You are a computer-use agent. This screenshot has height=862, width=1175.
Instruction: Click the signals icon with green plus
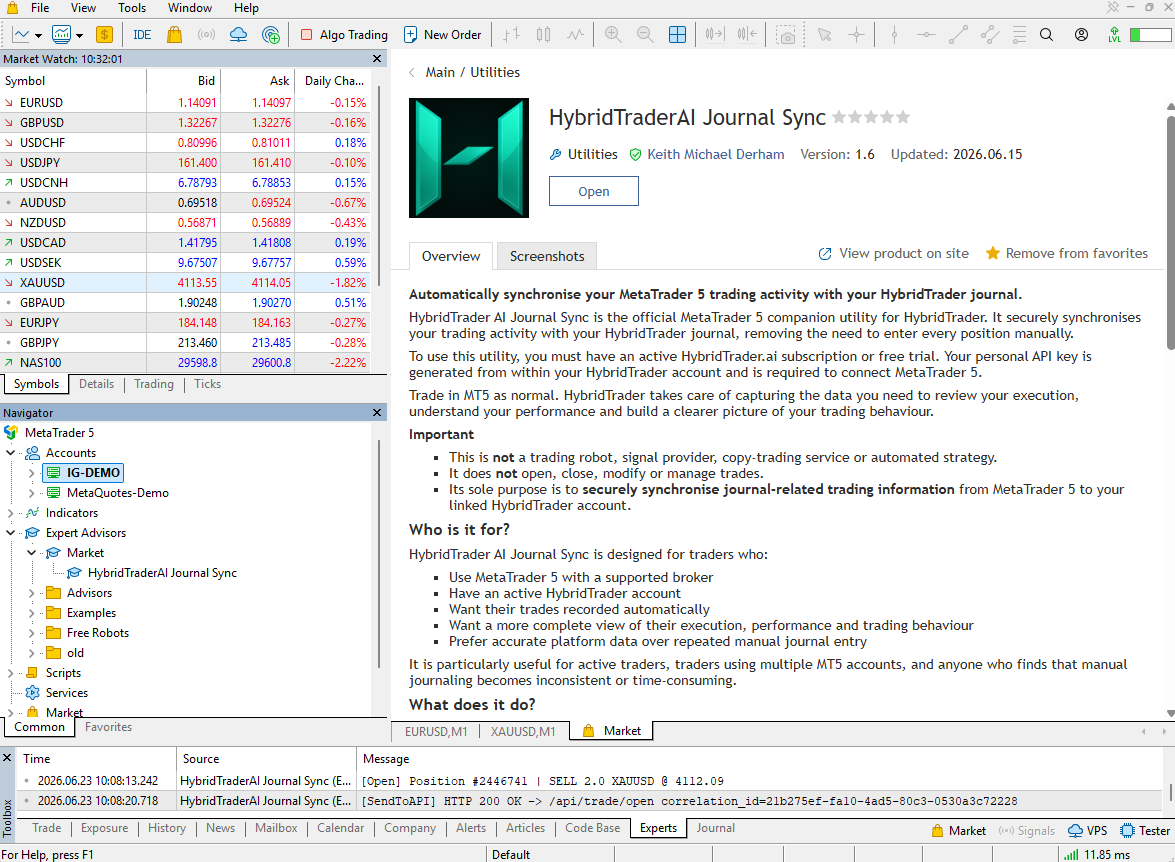[x=271, y=34]
